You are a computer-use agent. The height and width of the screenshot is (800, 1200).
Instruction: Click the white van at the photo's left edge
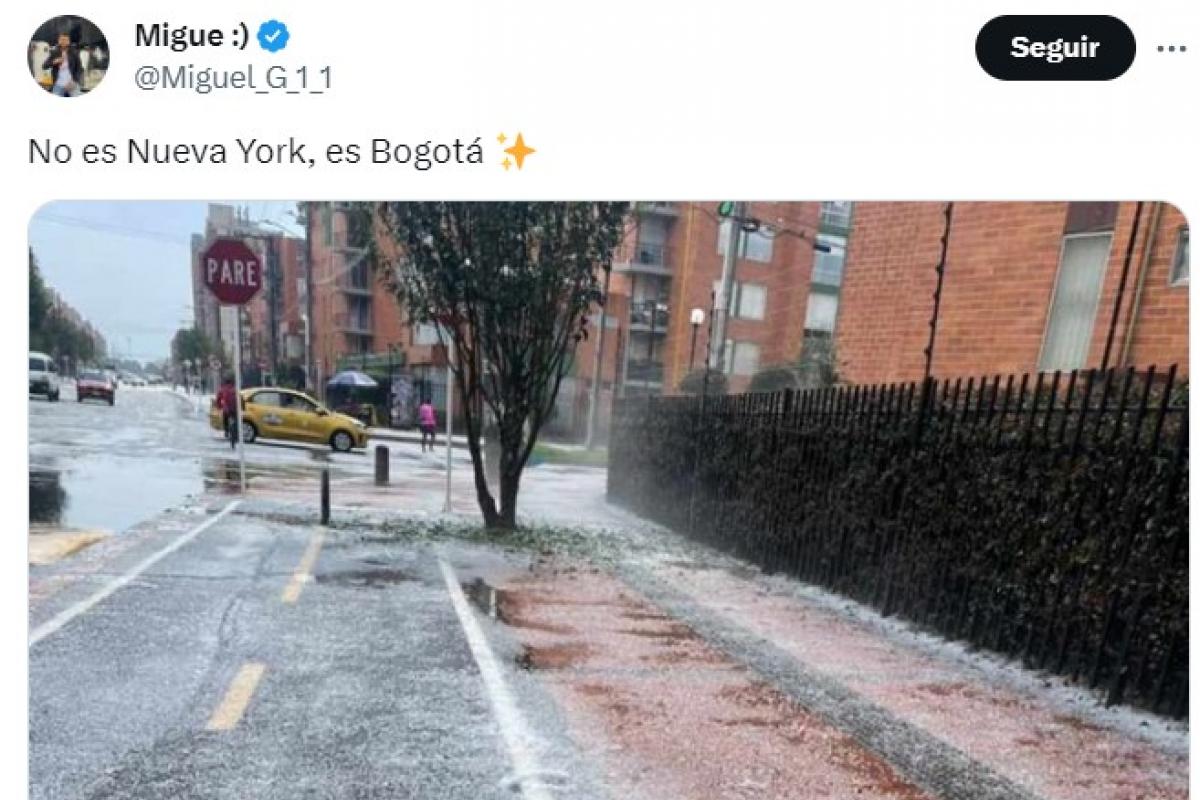(43, 376)
